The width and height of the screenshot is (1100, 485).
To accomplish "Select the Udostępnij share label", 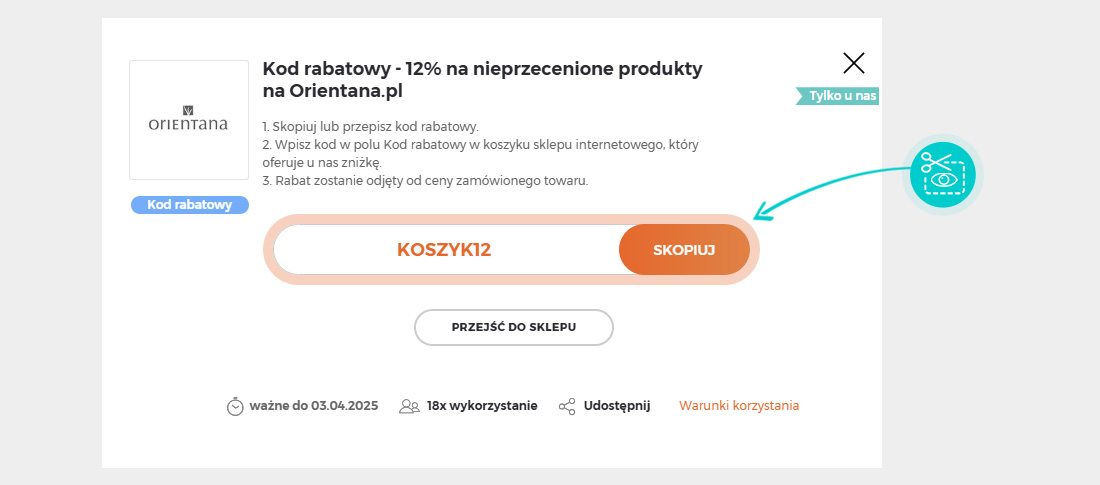I will coord(617,406).
